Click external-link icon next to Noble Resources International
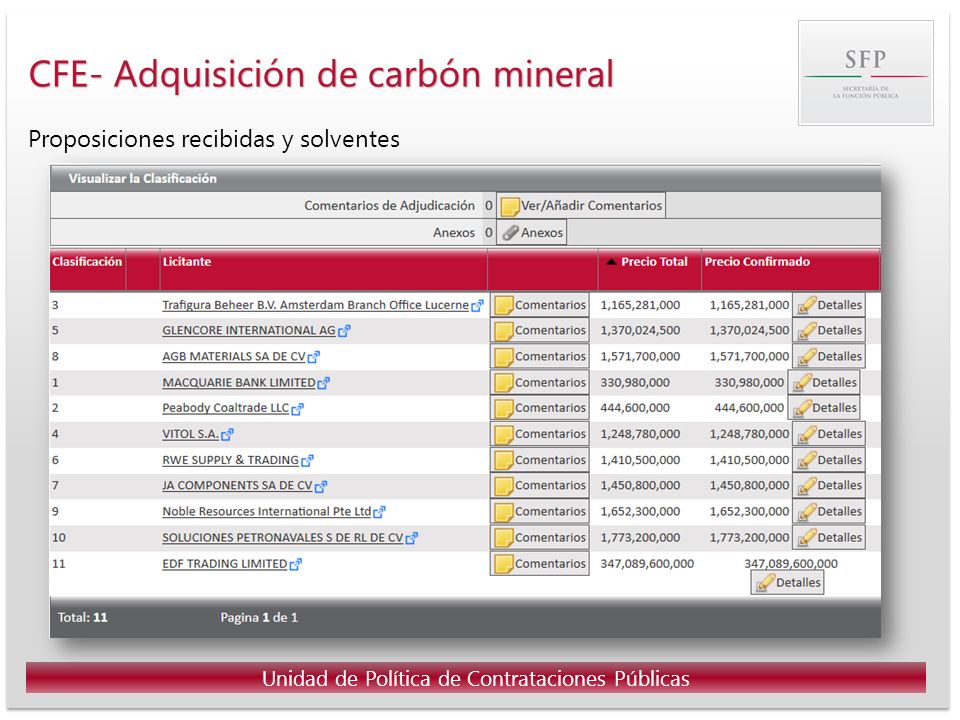 380,512
